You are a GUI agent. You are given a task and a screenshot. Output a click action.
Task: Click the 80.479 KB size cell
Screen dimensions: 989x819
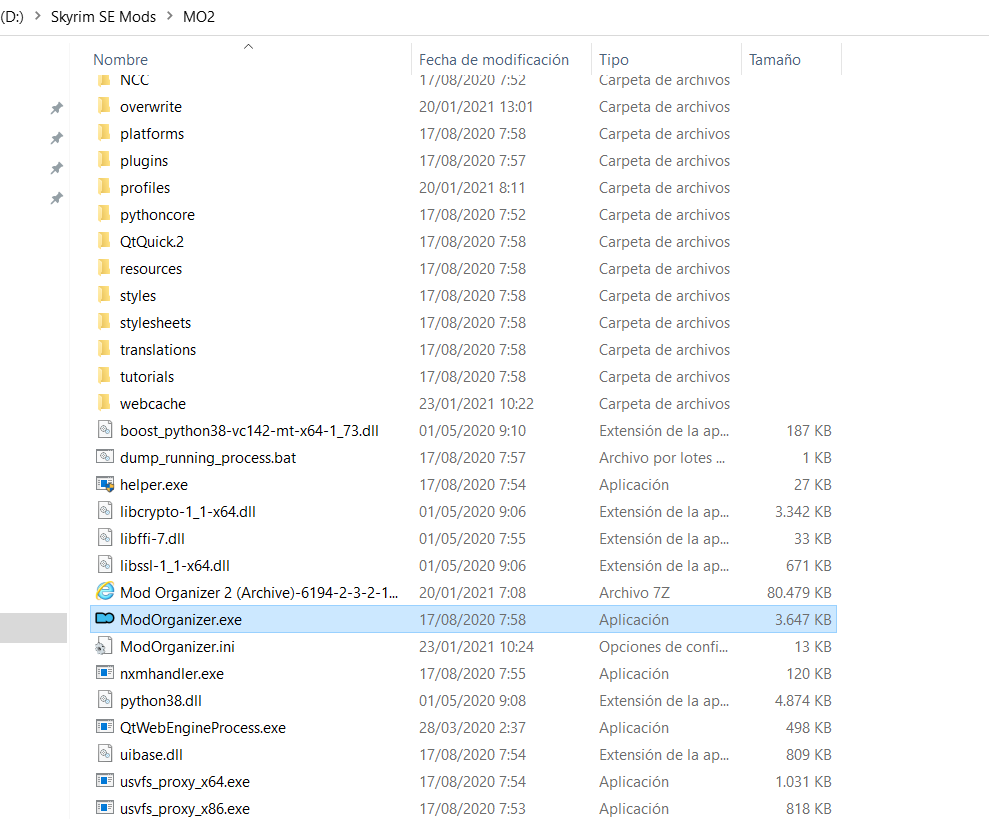tap(799, 592)
